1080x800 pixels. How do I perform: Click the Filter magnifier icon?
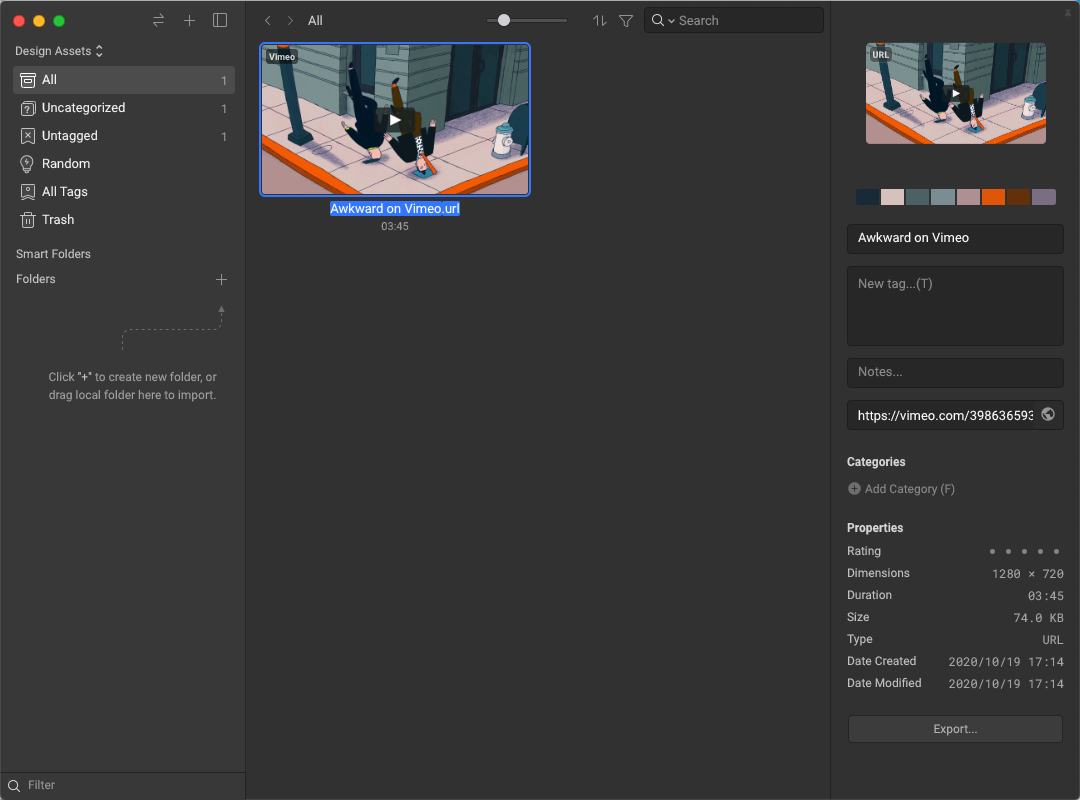click(x=14, y=786)
